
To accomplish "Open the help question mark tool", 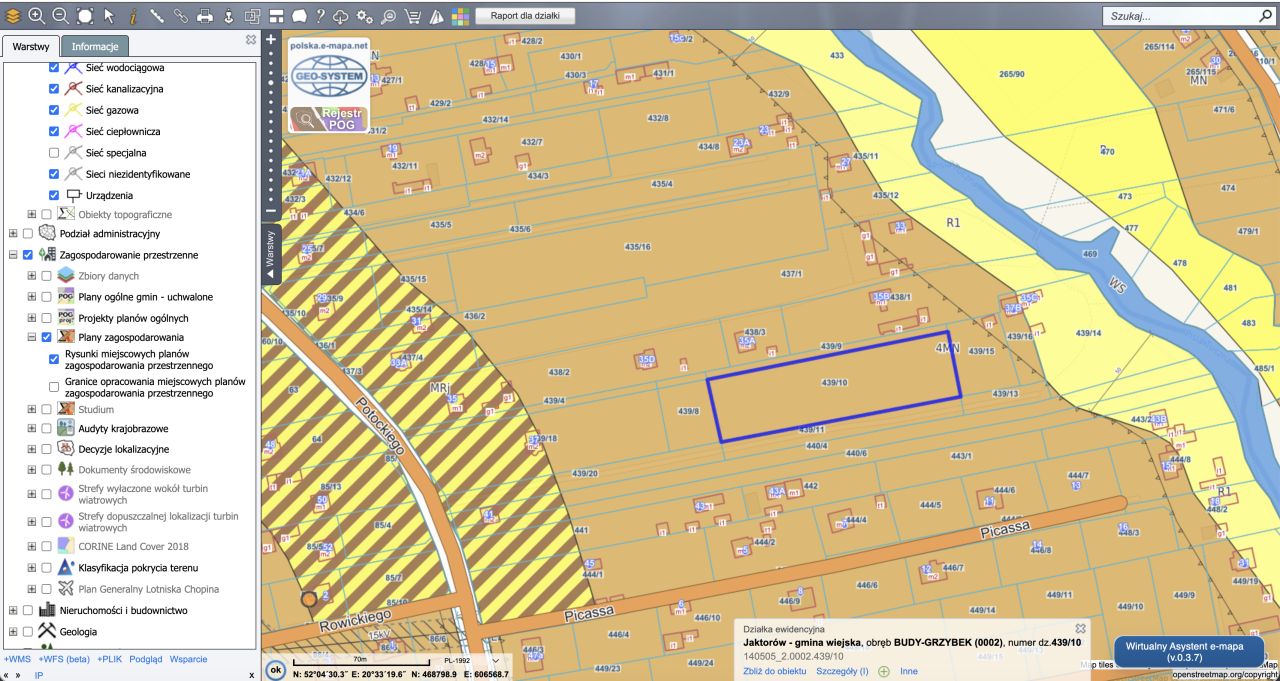I will click(320, 15).
